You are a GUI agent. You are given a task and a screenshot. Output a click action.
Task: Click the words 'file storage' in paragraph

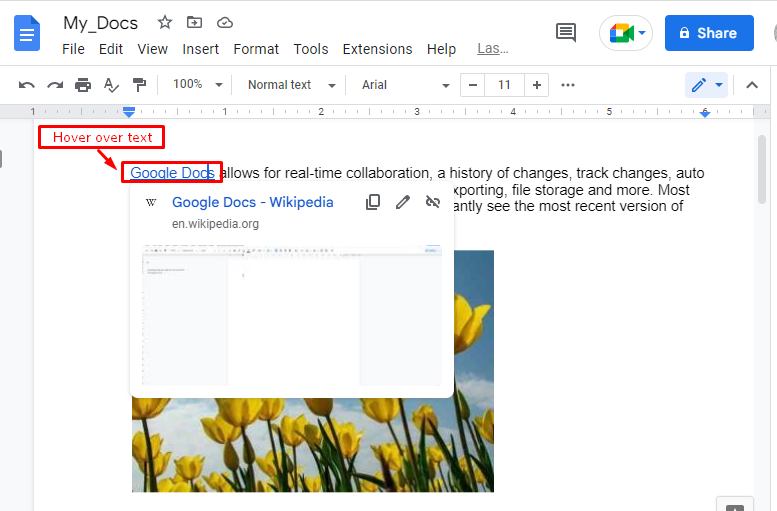pos(548,190)
